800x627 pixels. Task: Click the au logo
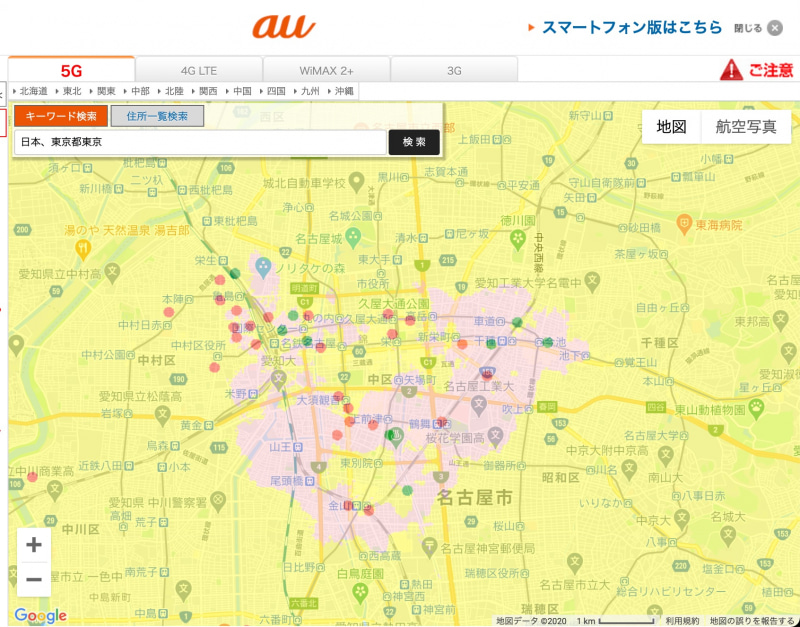[284, 27]
